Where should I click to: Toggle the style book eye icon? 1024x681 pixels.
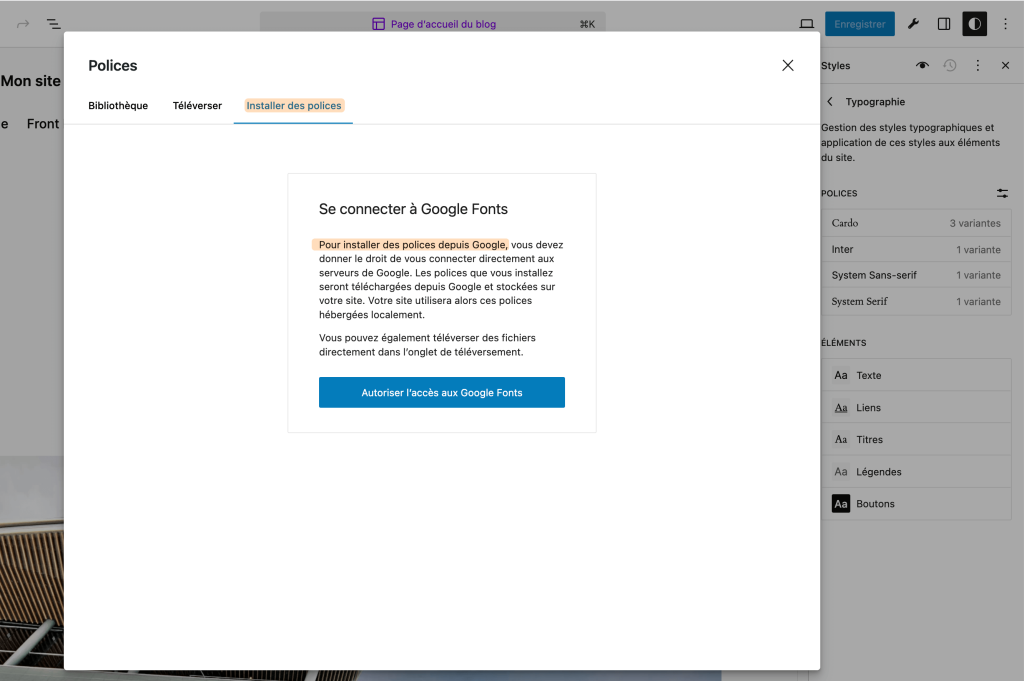(x=922, y=65)
